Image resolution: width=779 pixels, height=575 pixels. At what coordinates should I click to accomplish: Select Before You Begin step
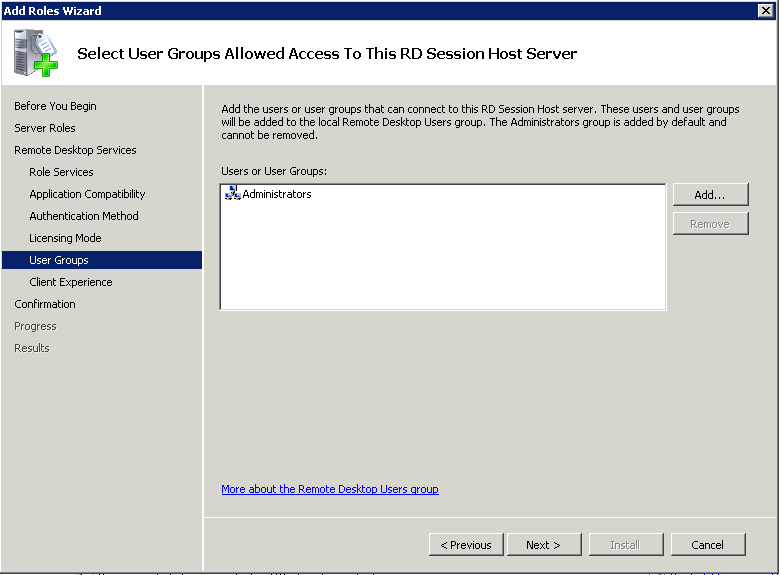(55, 106)
